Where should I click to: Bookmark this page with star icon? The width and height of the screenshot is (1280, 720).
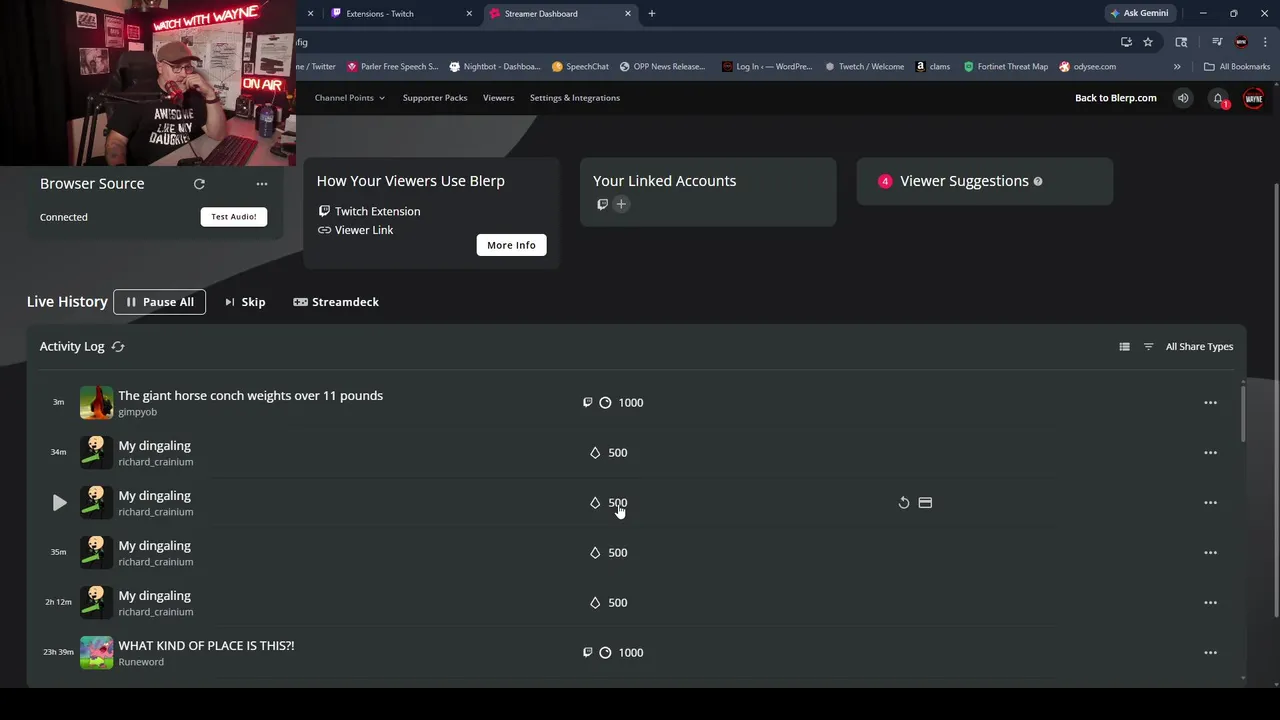[x=1148, y=42]
